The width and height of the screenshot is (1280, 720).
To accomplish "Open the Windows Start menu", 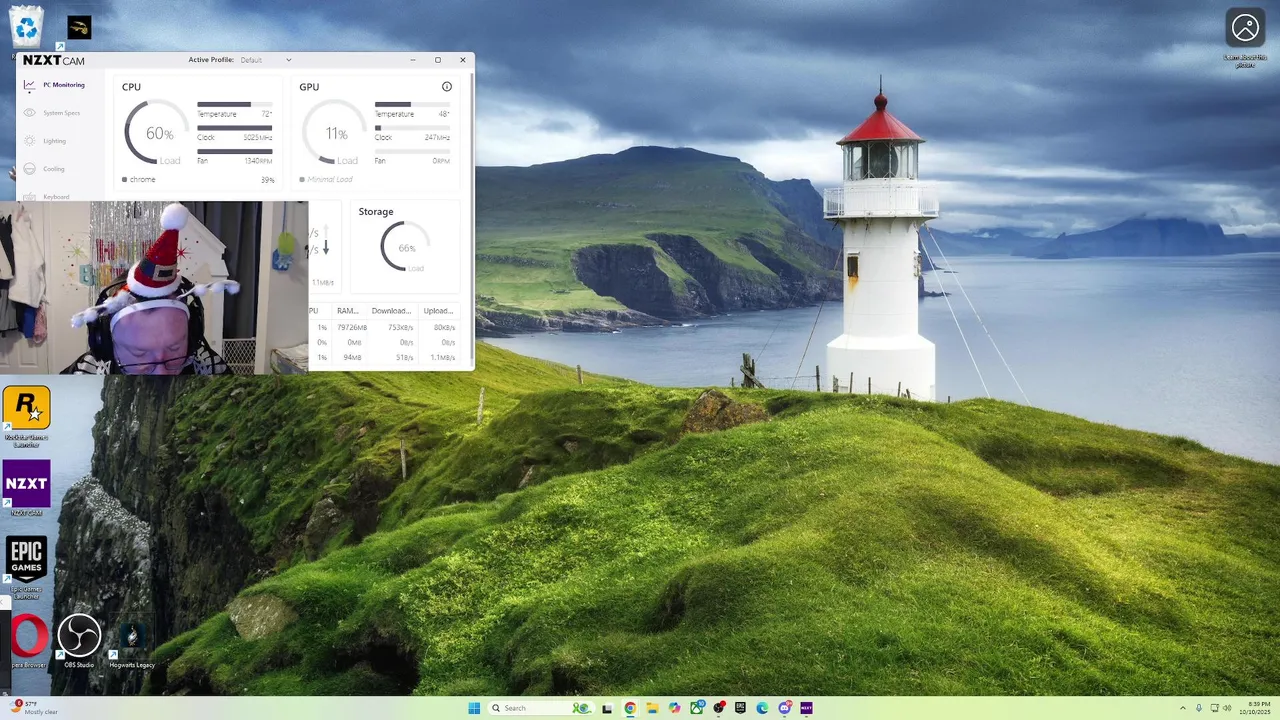I will click(474, 708).
